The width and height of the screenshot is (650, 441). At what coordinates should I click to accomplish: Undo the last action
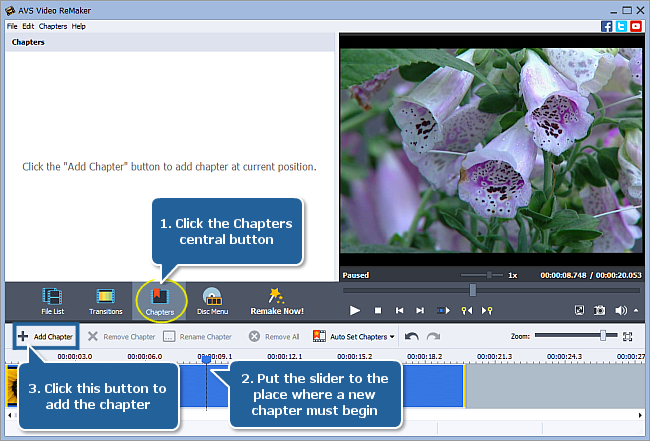click(x=411, y=336)
